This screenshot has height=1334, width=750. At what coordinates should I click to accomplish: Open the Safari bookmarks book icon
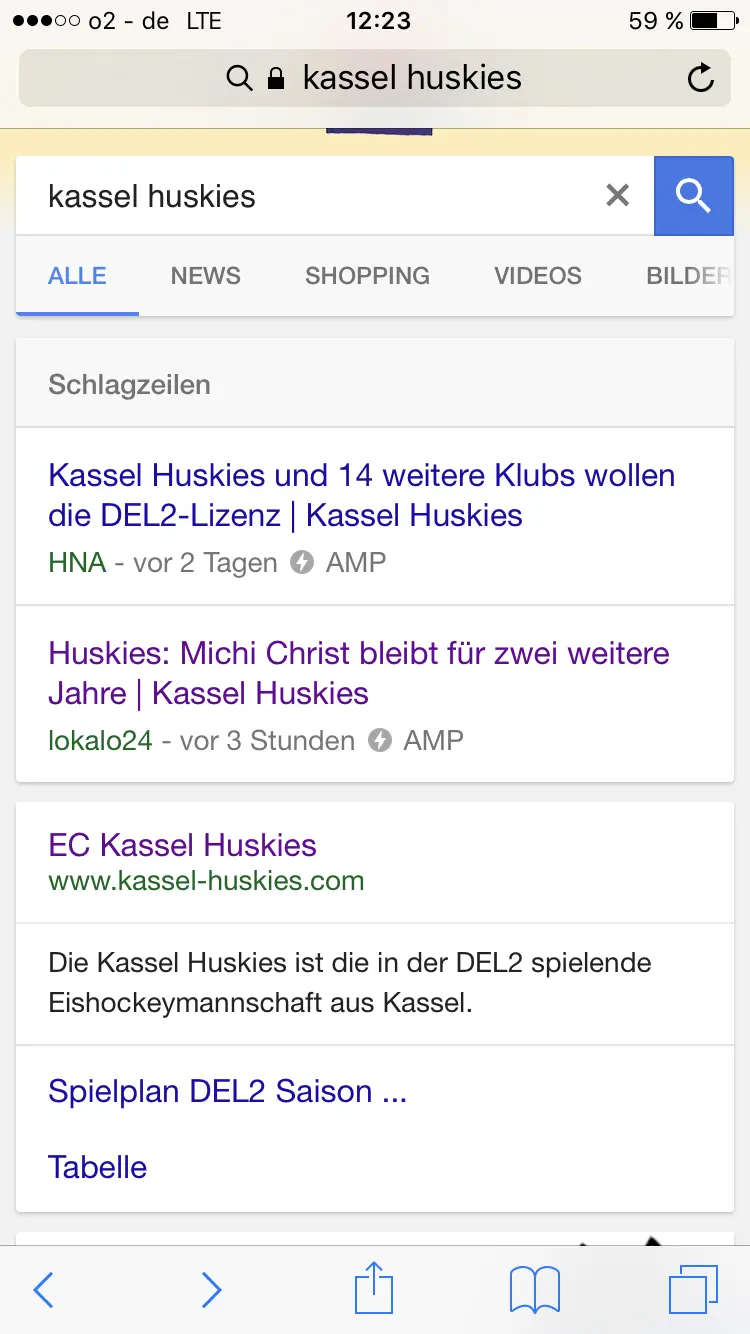535,1290
